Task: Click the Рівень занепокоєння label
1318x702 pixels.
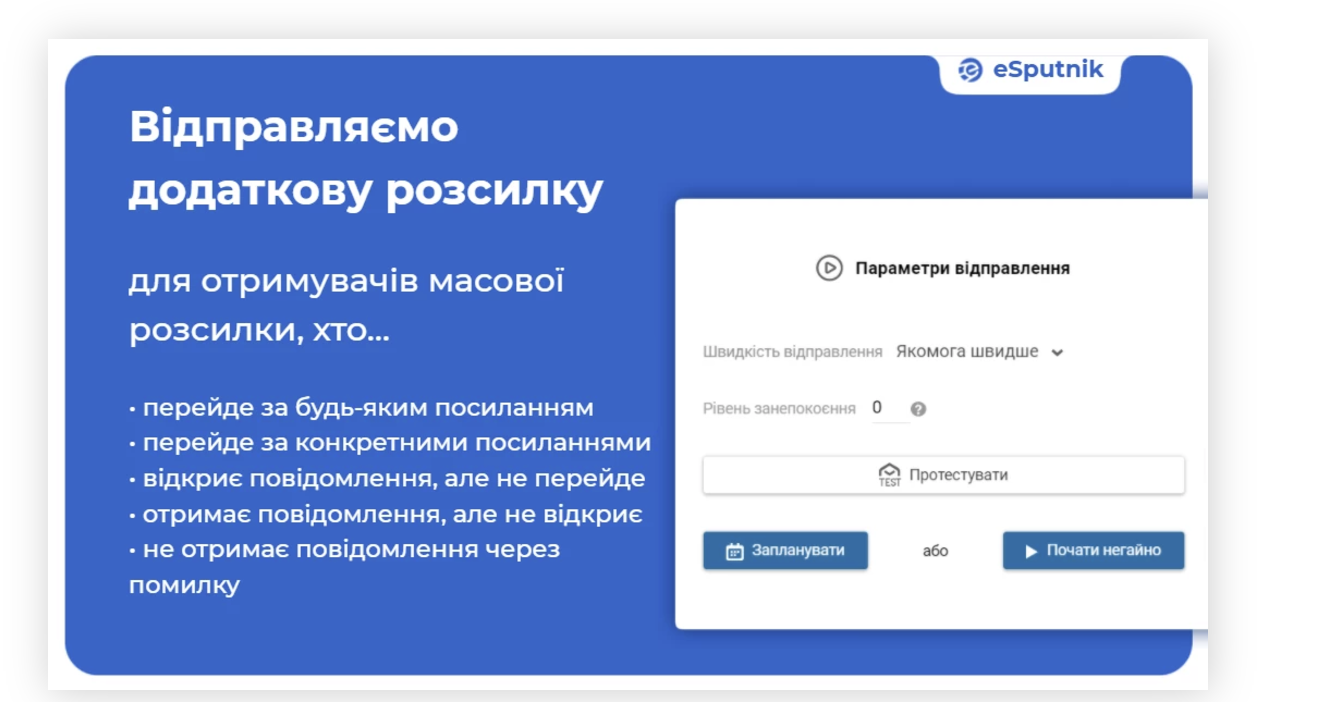Action: tap(779, 409)
